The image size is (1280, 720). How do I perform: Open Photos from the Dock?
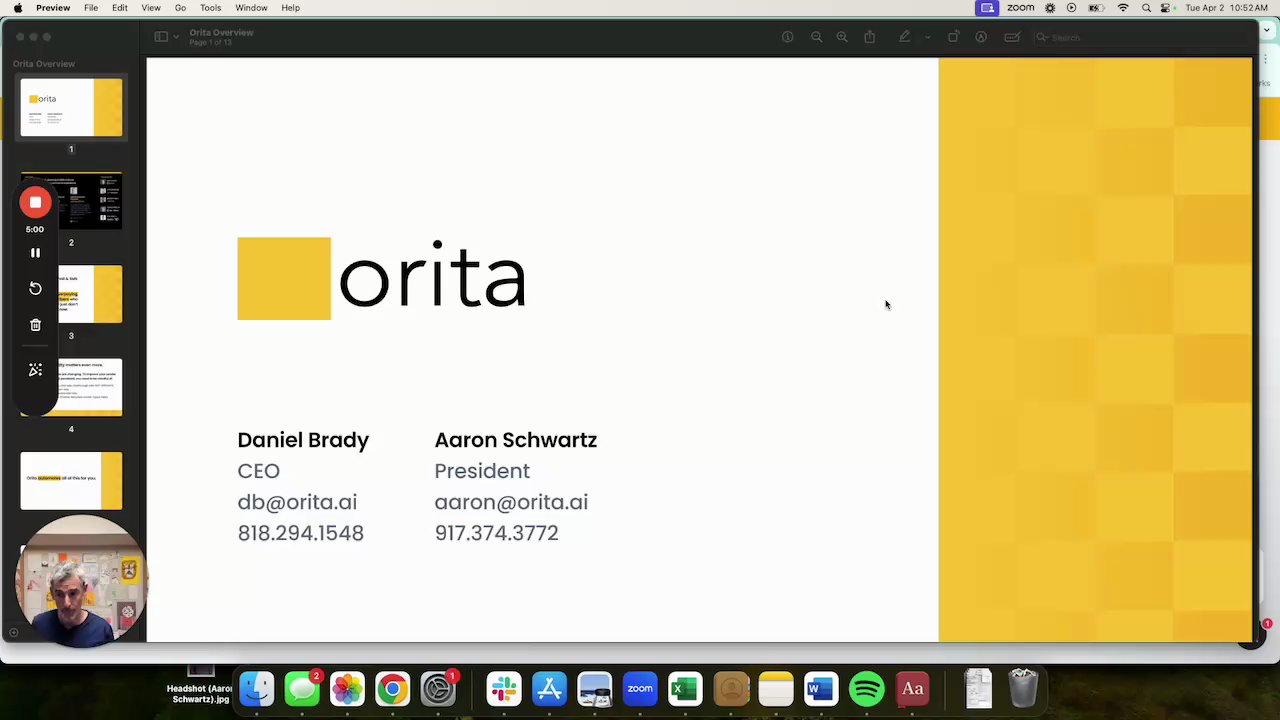click(347, 689)
